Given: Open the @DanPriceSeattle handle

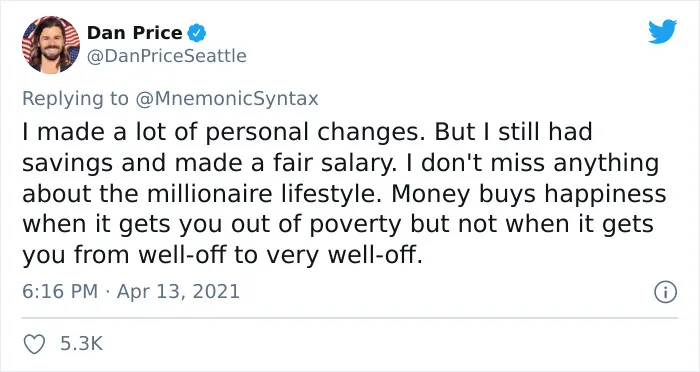Looking at the screenshot, I should pos(167,56).
